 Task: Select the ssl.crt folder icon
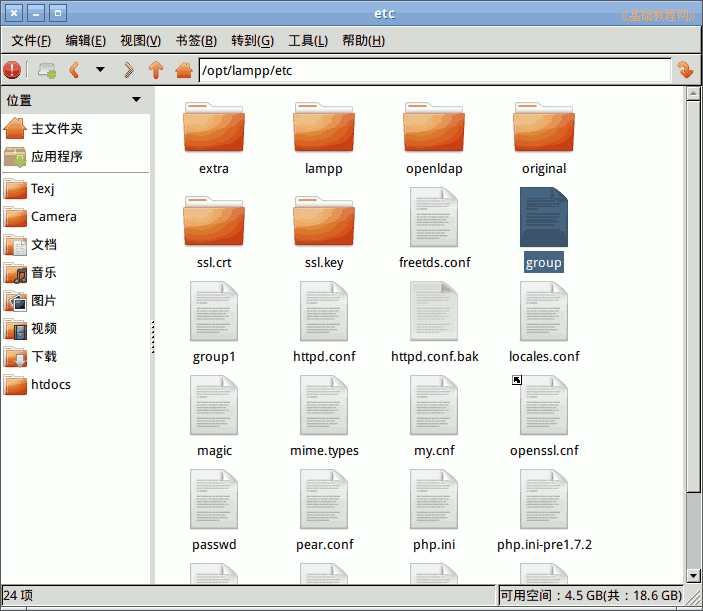(x=214, y=221)
